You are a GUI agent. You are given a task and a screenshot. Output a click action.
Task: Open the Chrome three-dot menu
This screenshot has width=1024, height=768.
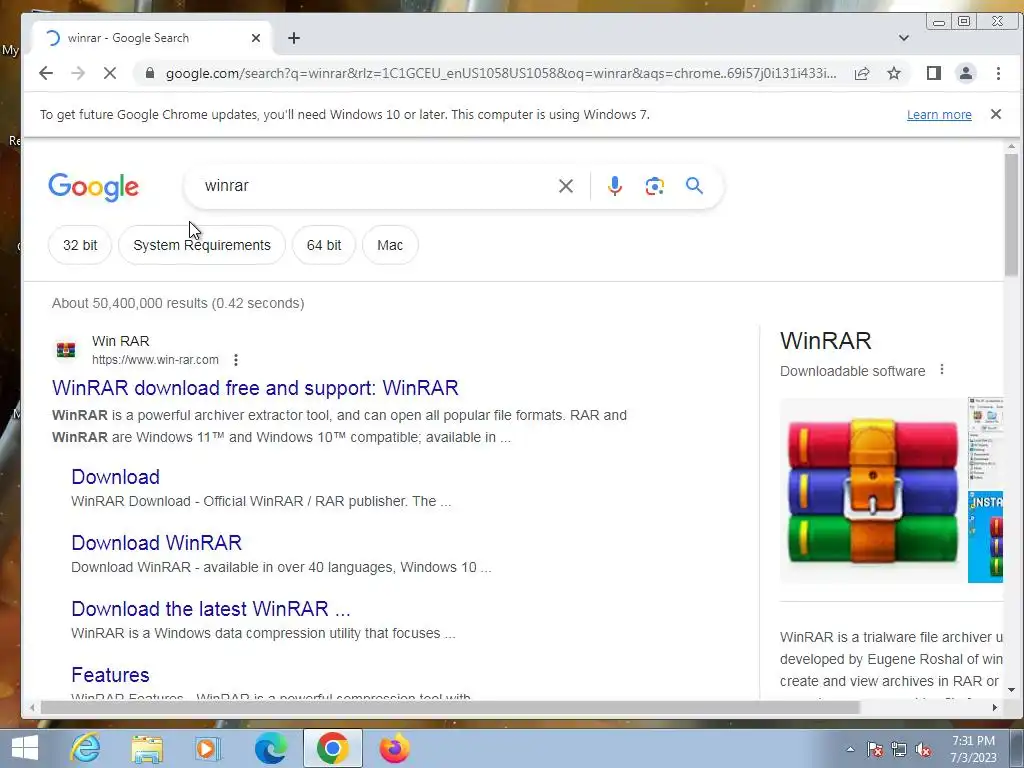(x=998, y=73)
